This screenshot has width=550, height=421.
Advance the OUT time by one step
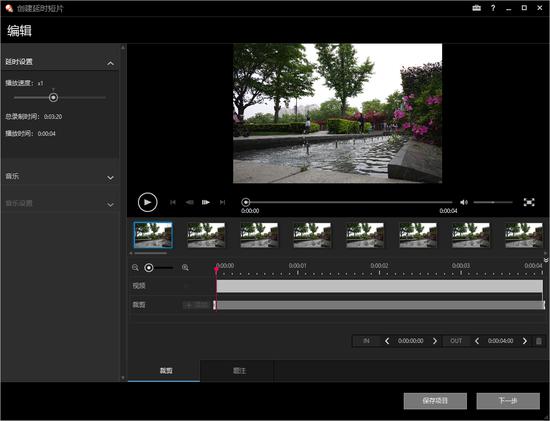pyautogui.click(x=525, y=341)
